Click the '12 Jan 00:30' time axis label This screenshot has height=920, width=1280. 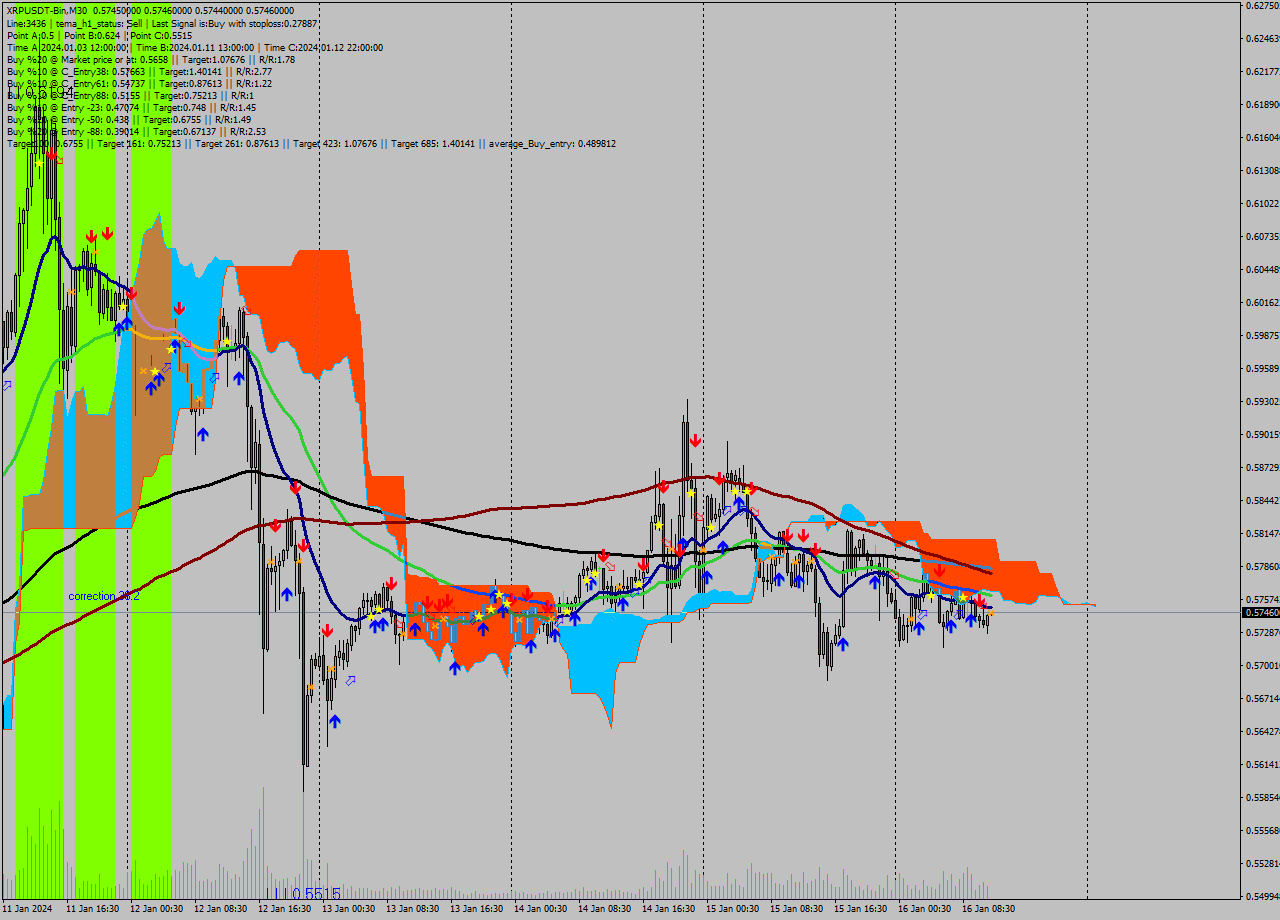[157, 909]
